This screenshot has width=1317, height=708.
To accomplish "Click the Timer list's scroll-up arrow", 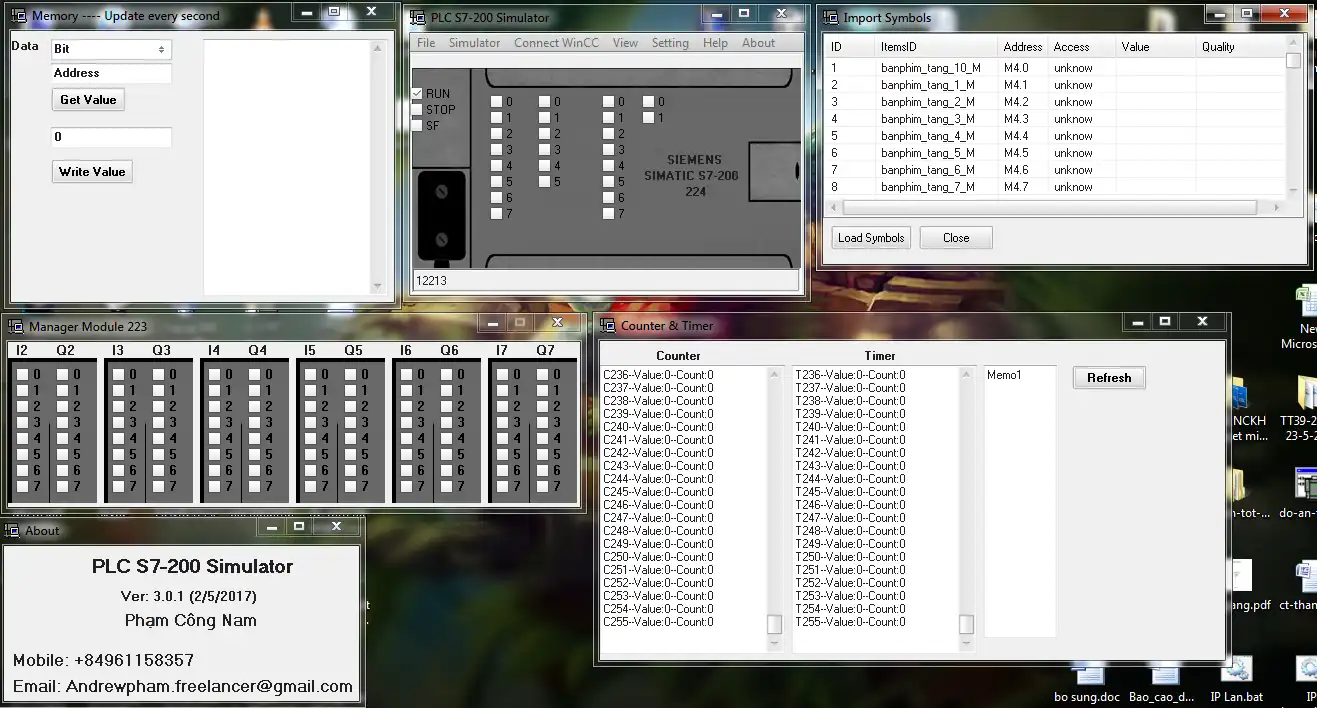I will (966, 374).
